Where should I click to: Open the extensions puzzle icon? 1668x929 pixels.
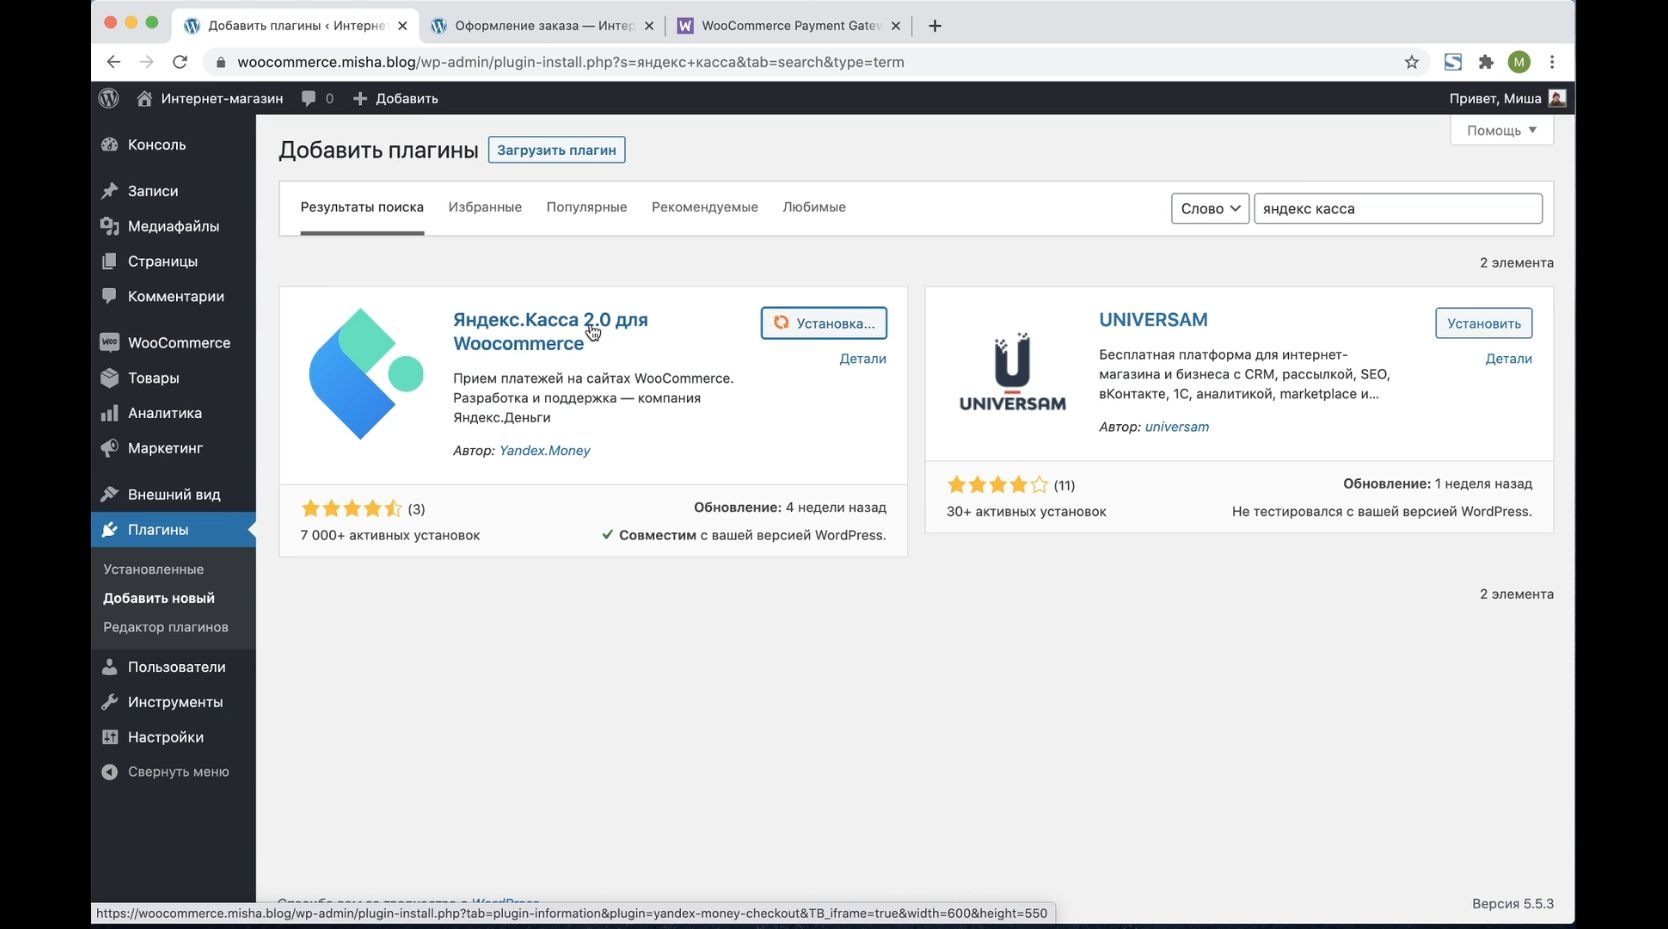click(1486, 62)
